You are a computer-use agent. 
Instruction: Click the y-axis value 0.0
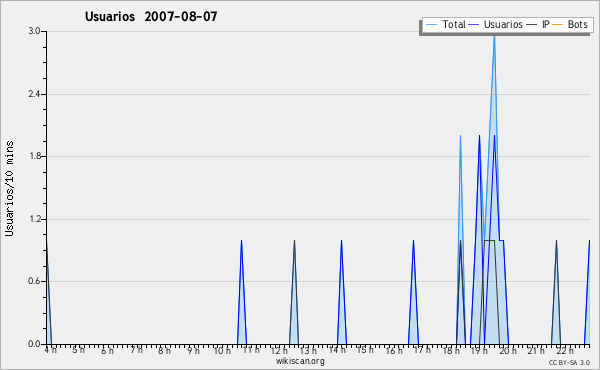[34, 344]
